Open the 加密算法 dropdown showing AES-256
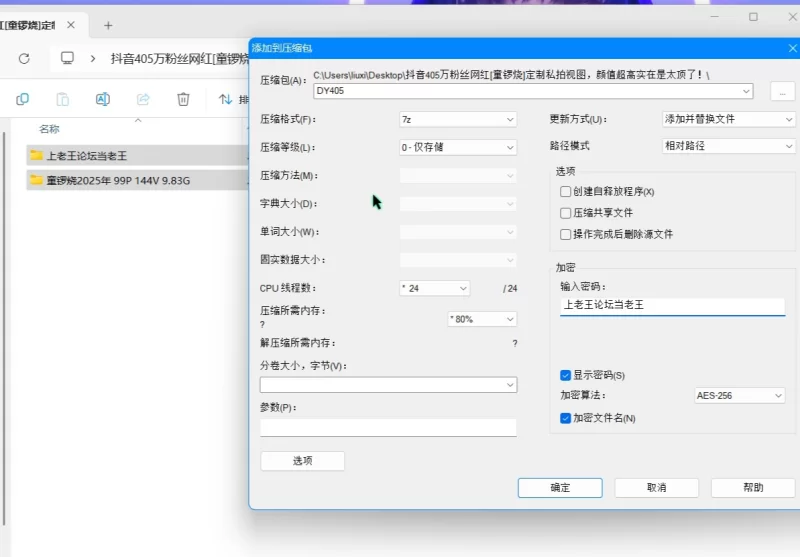Image resolution: width=800 pixels, height=557 pixels. (739, 395)
